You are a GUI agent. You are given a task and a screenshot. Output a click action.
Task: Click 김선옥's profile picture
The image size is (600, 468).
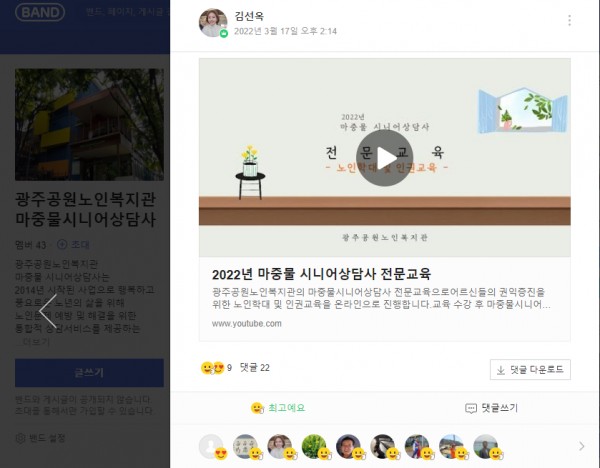(213, 23)
